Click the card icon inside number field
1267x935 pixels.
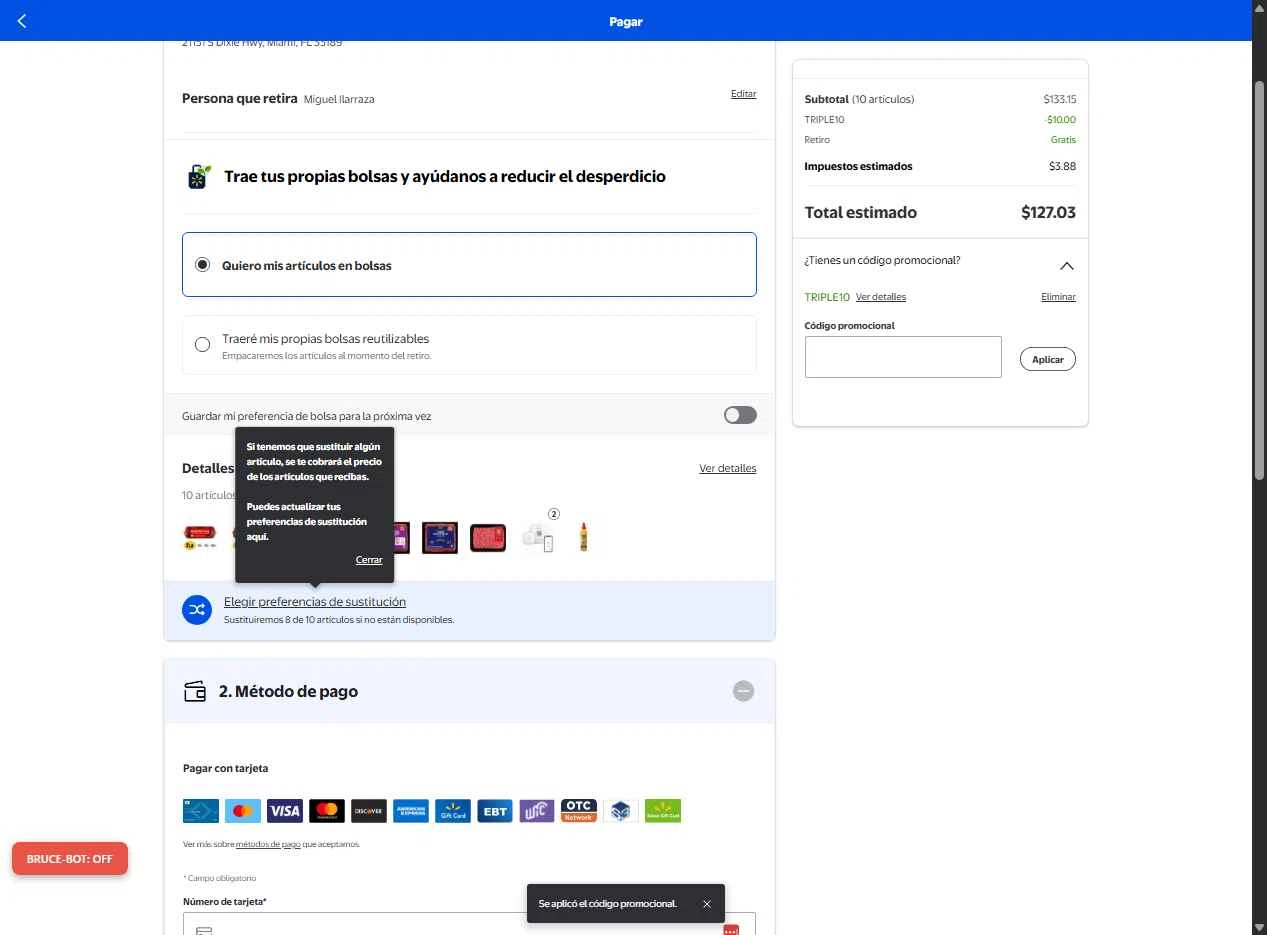click(x=204, y=931)
